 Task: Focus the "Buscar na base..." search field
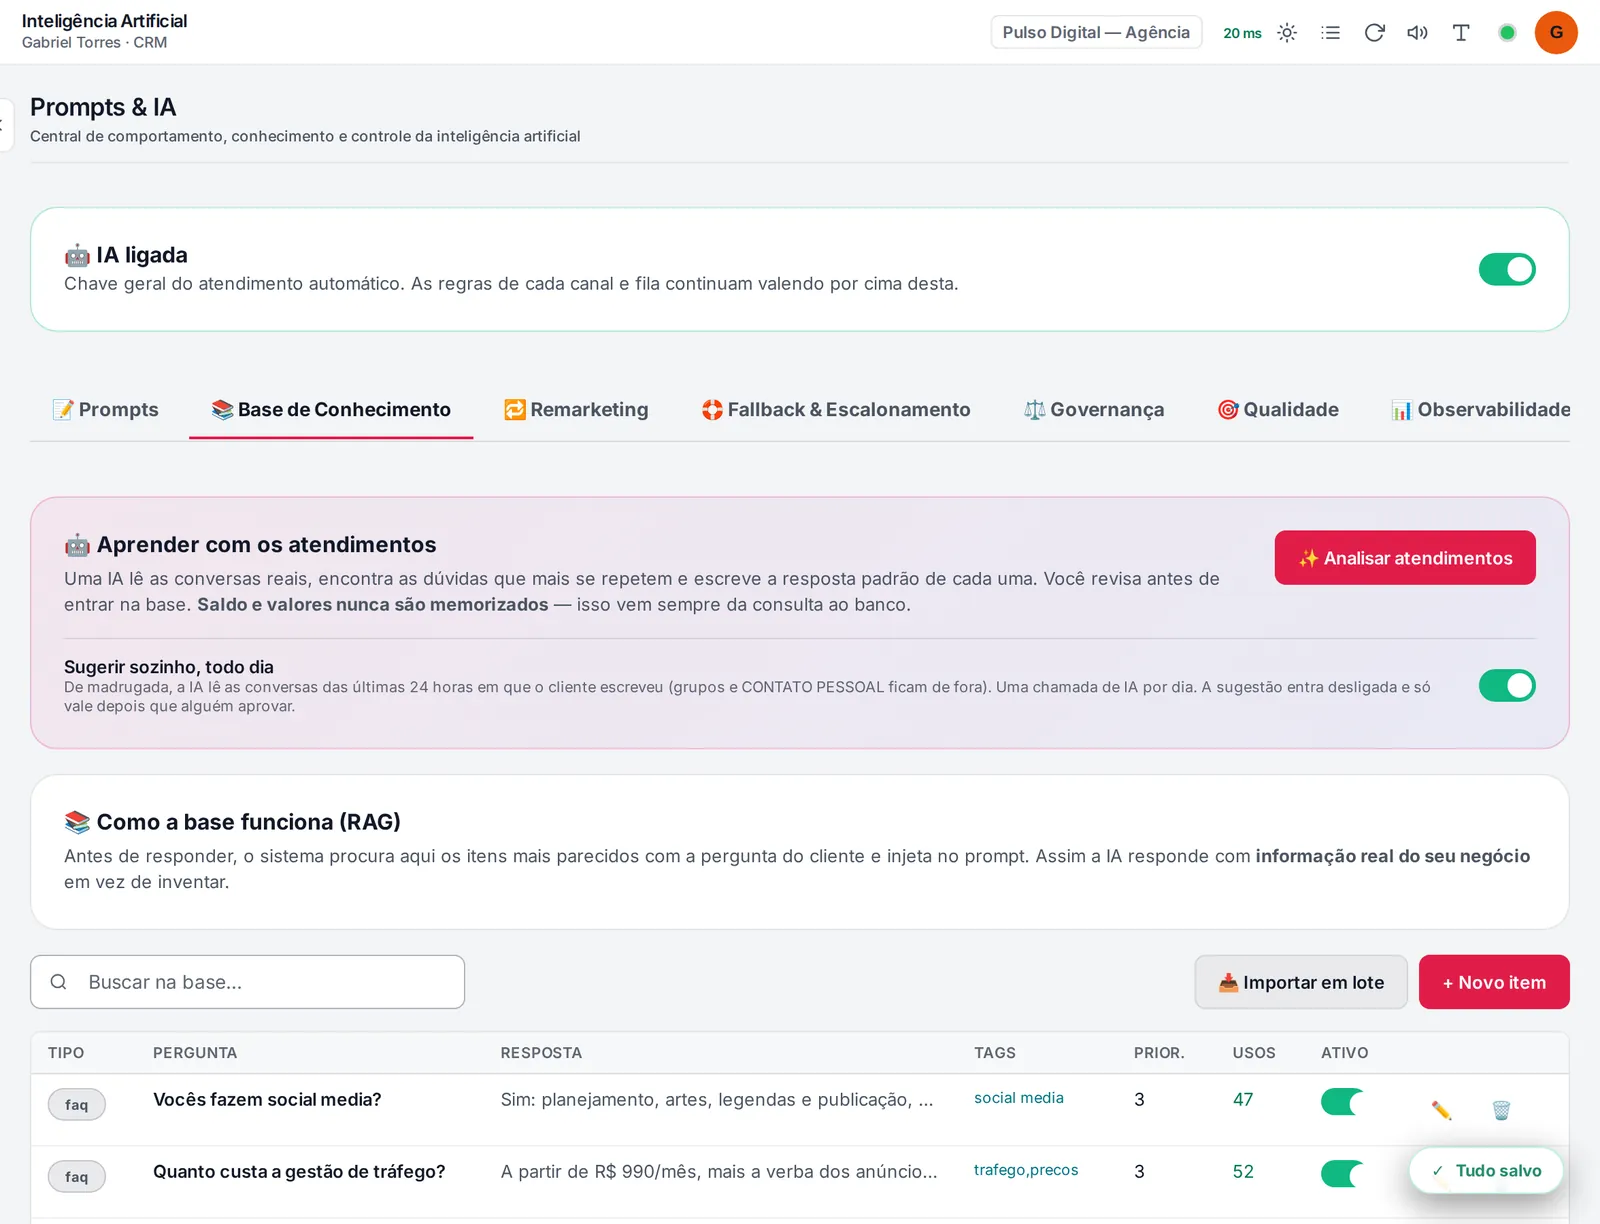pos(248,982)
